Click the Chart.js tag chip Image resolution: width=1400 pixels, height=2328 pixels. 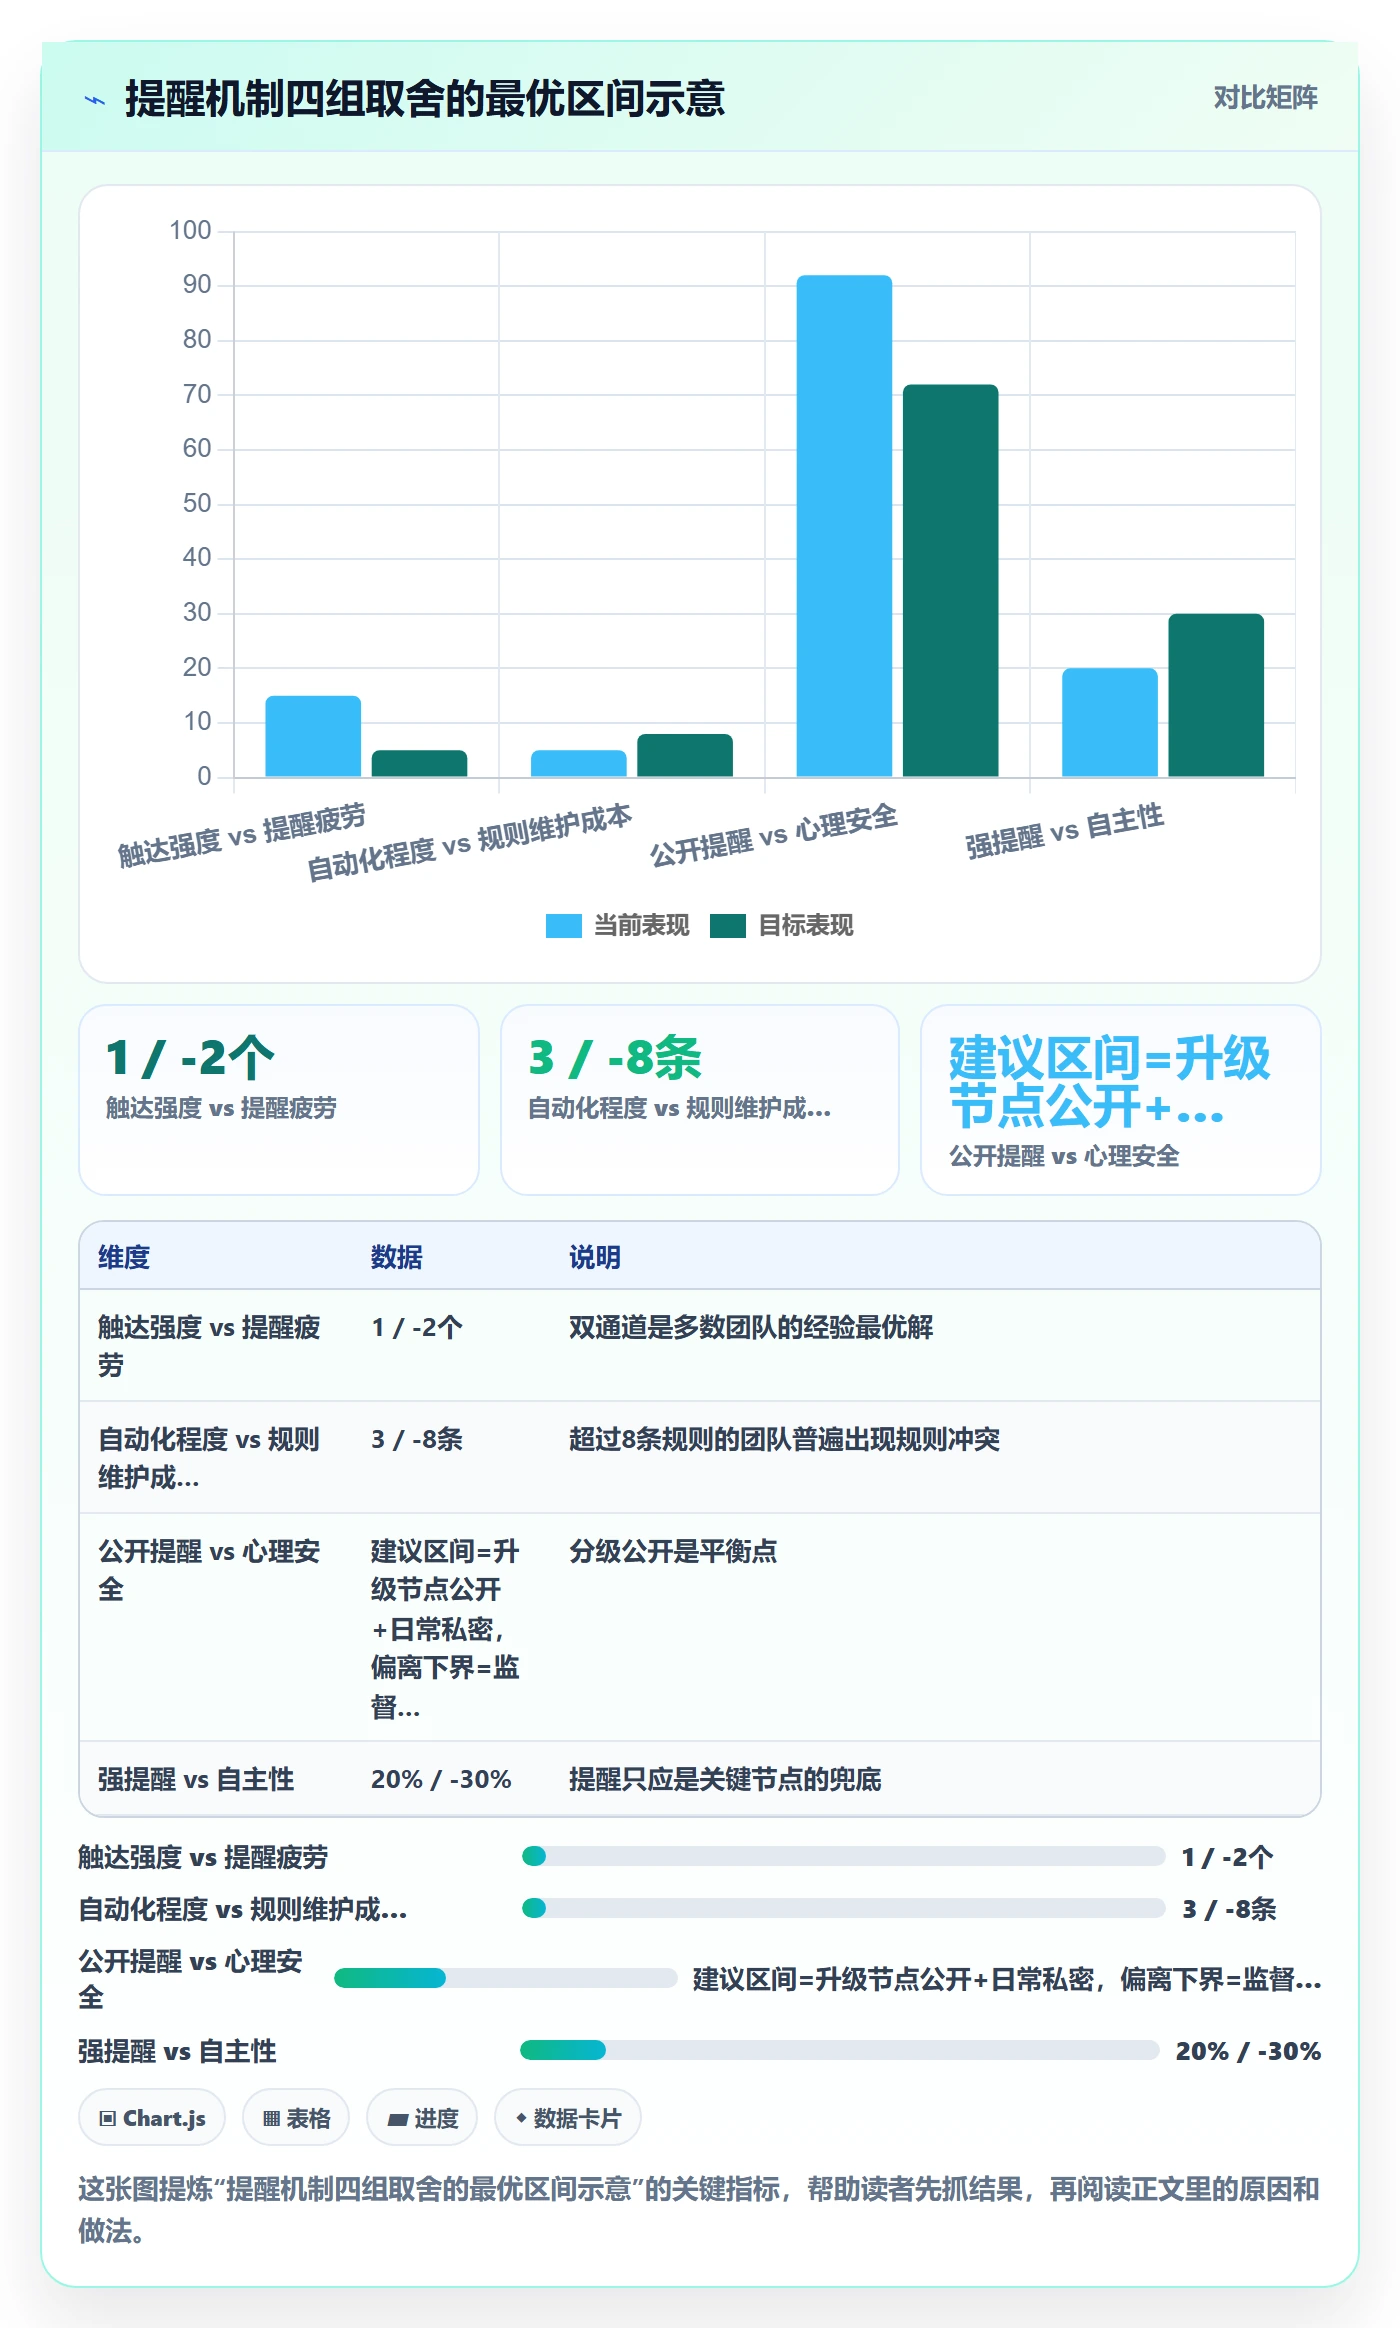[152, 2118]
